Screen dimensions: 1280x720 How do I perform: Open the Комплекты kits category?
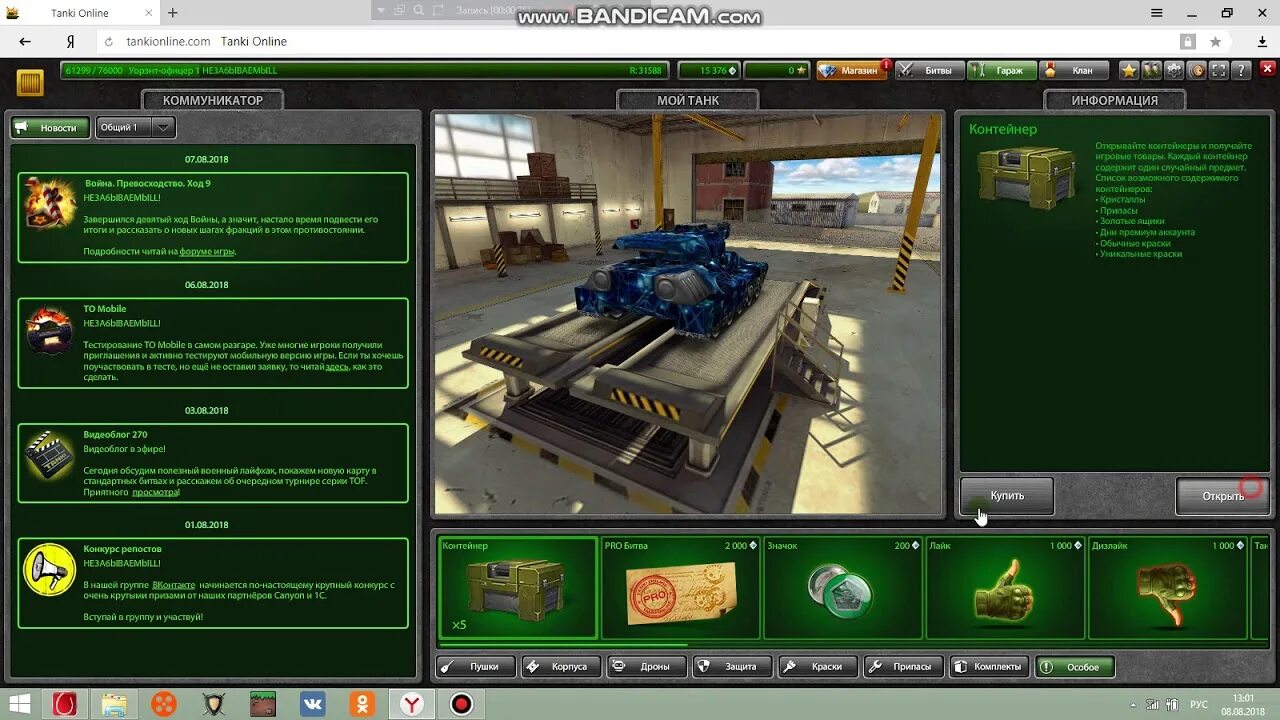[989, 666]
